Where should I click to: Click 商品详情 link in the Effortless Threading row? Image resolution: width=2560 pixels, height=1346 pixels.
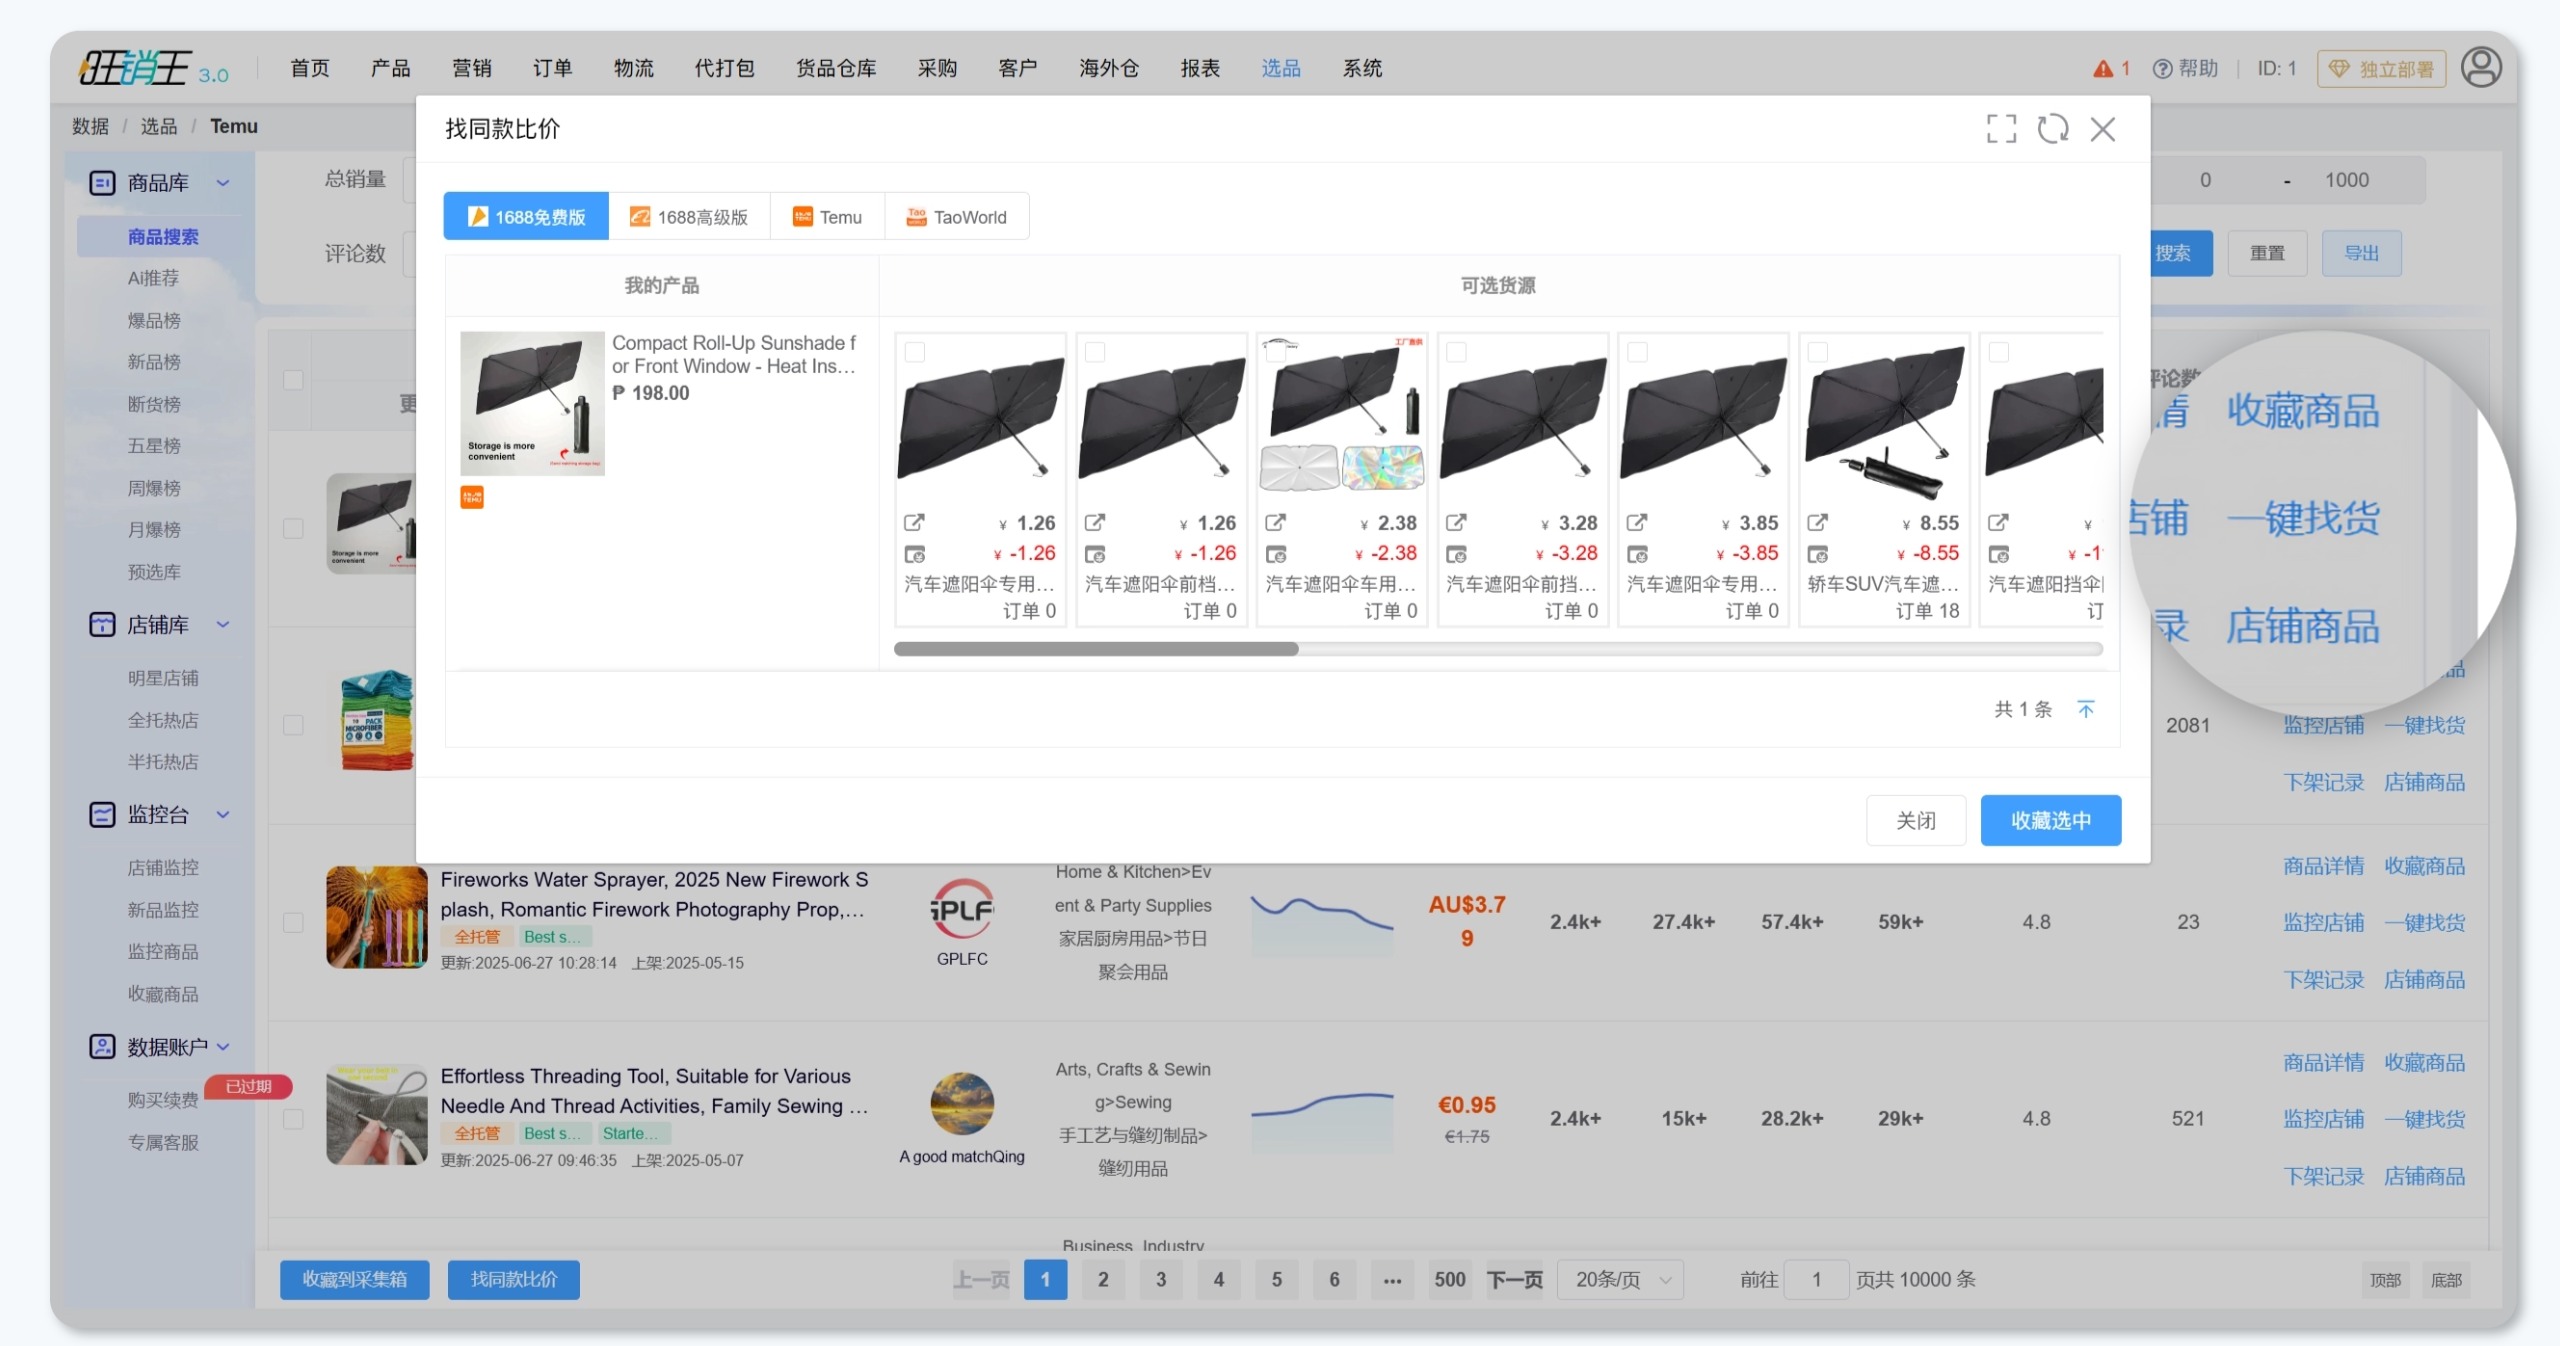coord(2324,1063)
